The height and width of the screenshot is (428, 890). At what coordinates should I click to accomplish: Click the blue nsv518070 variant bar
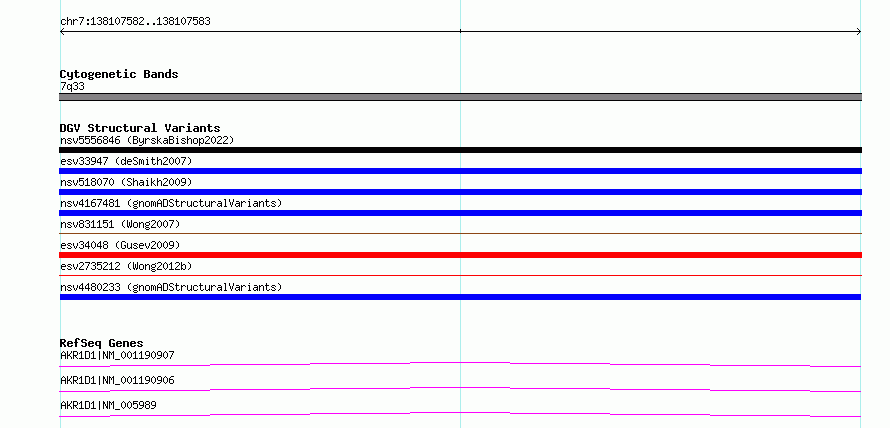[460, 192]
